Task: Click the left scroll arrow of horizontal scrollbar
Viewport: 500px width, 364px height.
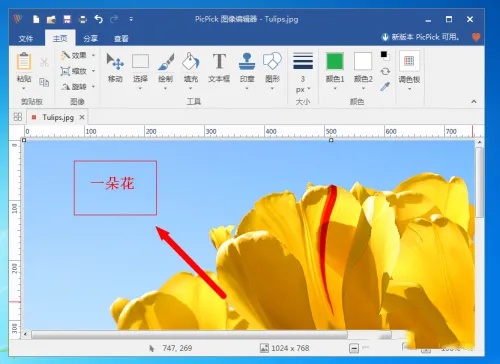Action: click(26, 334)
